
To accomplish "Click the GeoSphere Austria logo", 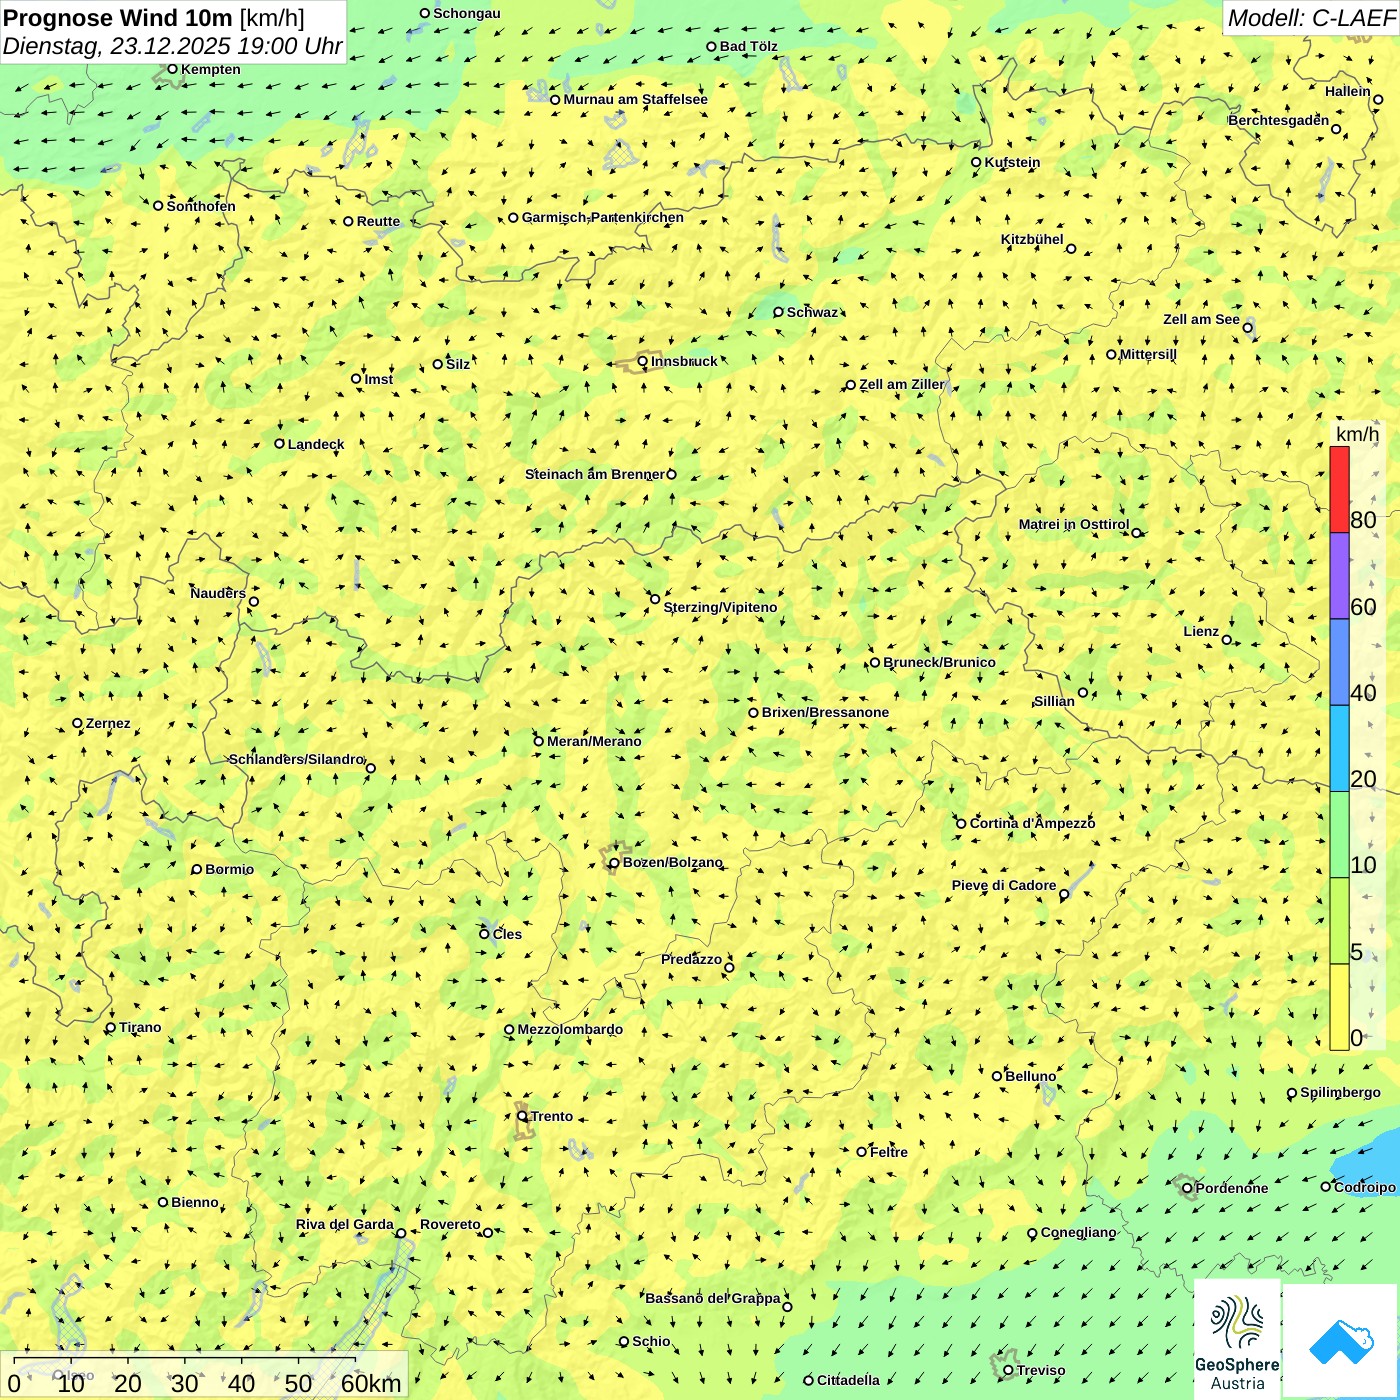I will pos(1237,1340).
